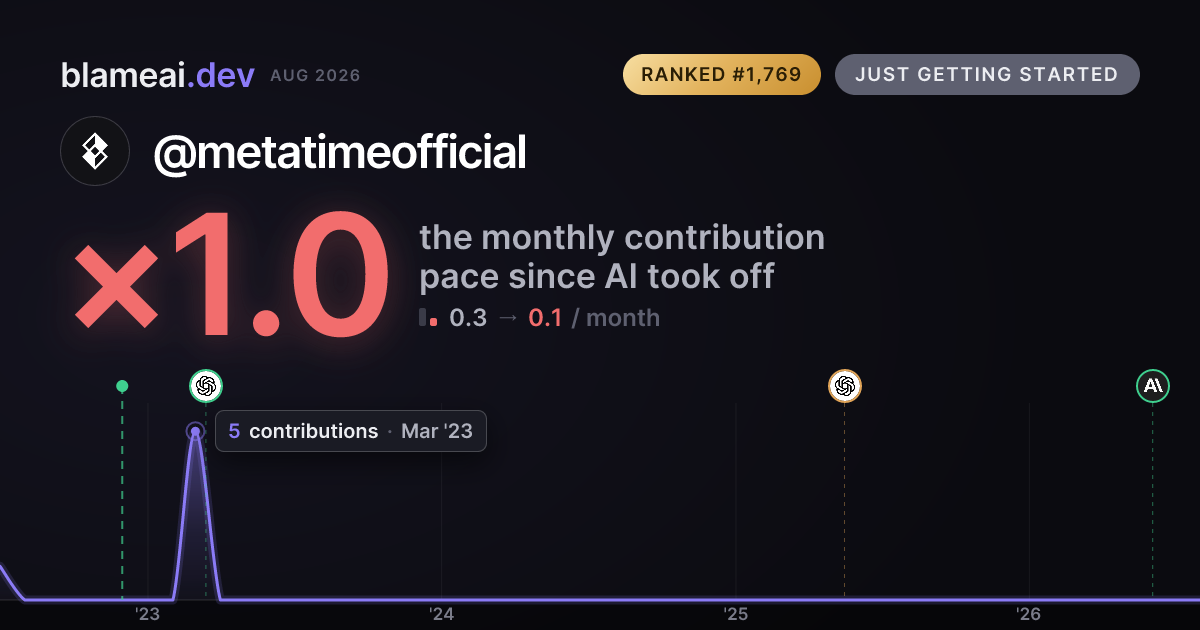The image size is (1200, 630).
Task: Click the metatimeofficial avatar logo
Action: (95, 151)
